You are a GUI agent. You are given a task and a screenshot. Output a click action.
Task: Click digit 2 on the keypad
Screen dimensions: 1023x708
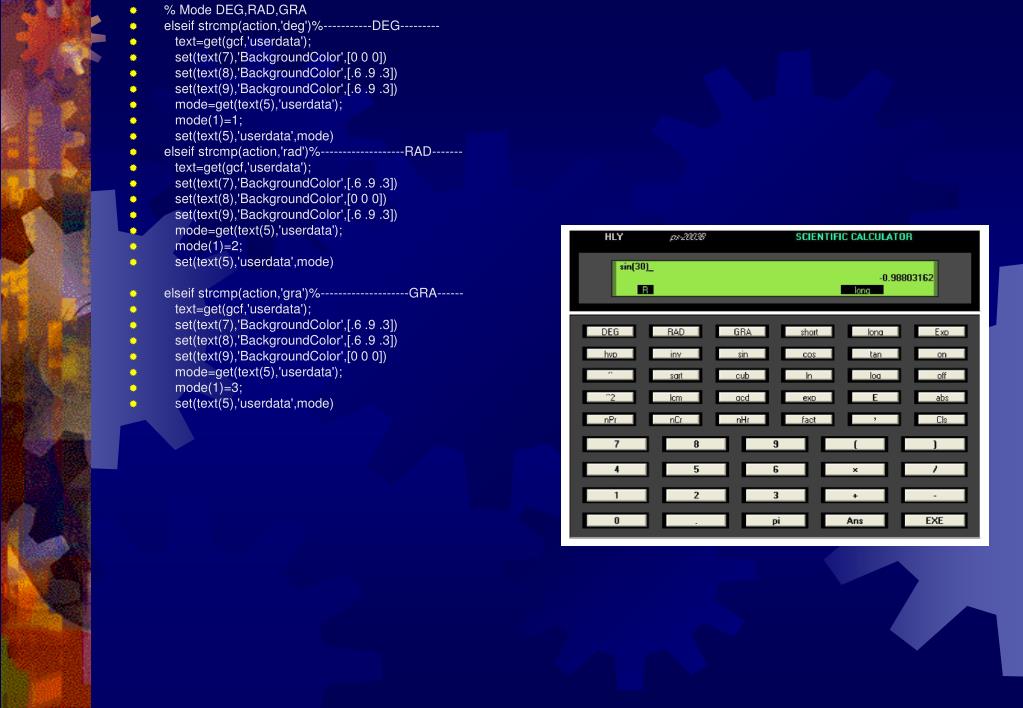pos(695,495)
